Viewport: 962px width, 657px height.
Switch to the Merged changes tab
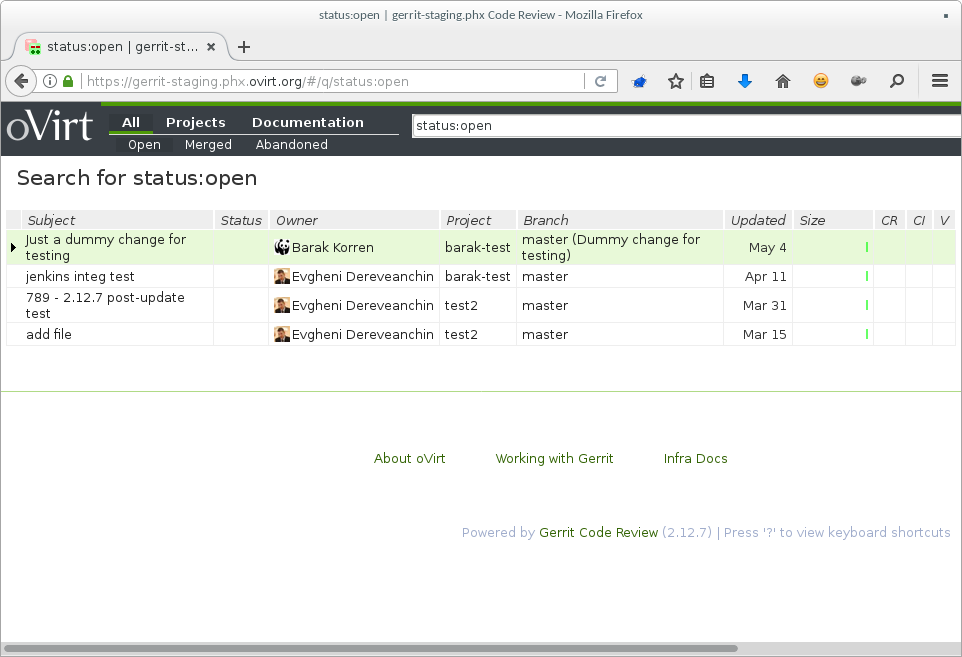pyautogui.click(x=208, y=145)
